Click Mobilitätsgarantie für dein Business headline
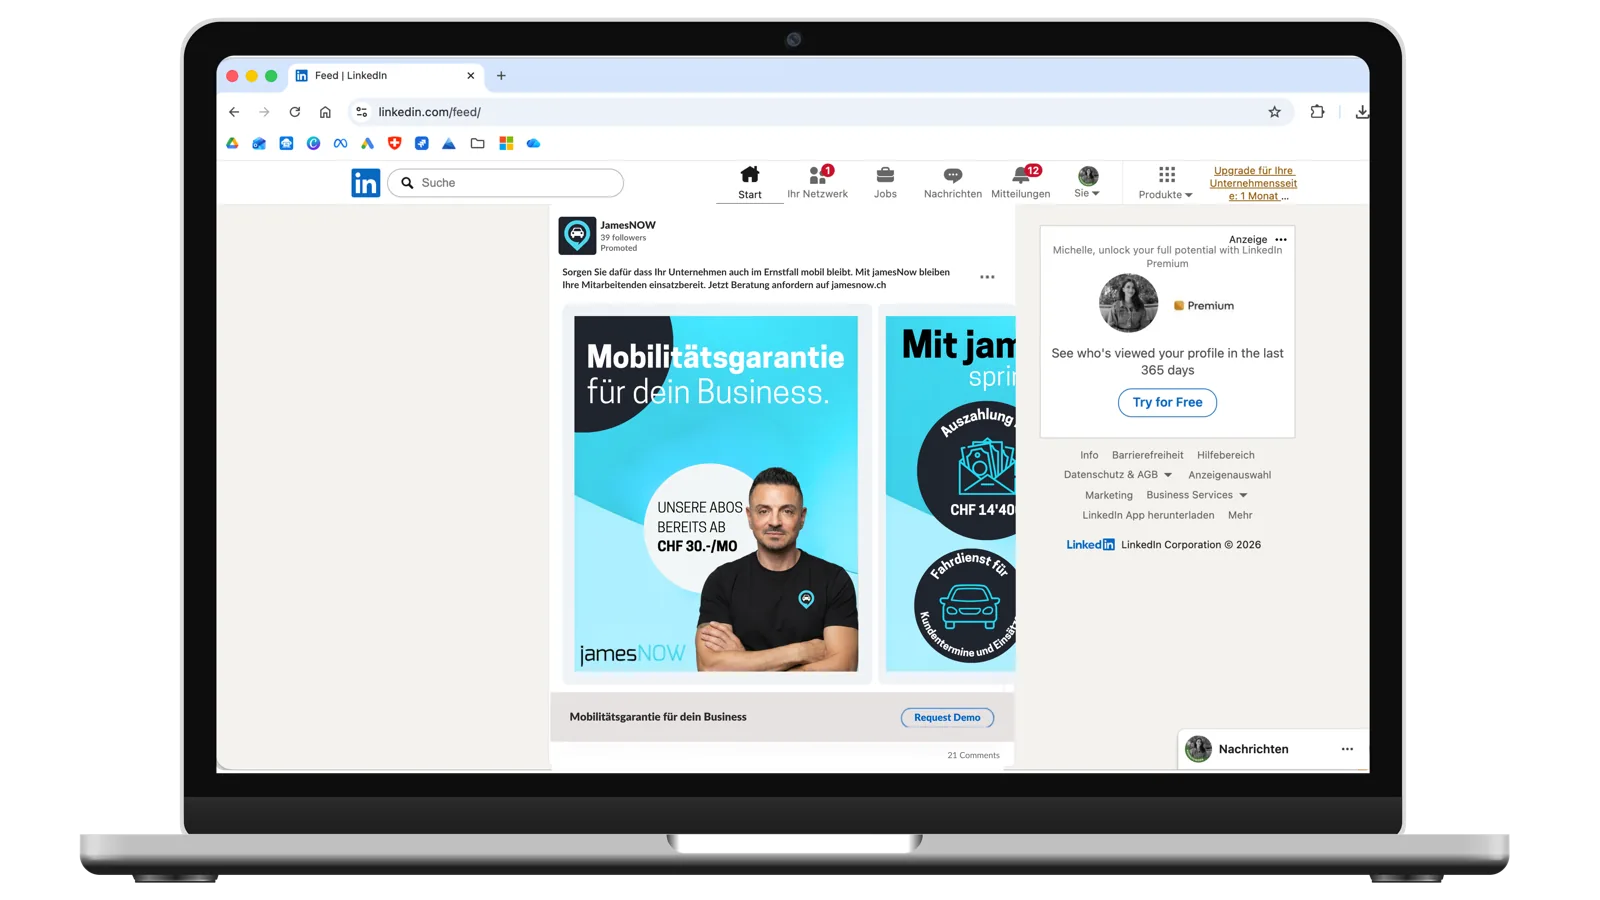This screenshot has height=900, width=1600. pyautogui.click(x=658, y=717)
